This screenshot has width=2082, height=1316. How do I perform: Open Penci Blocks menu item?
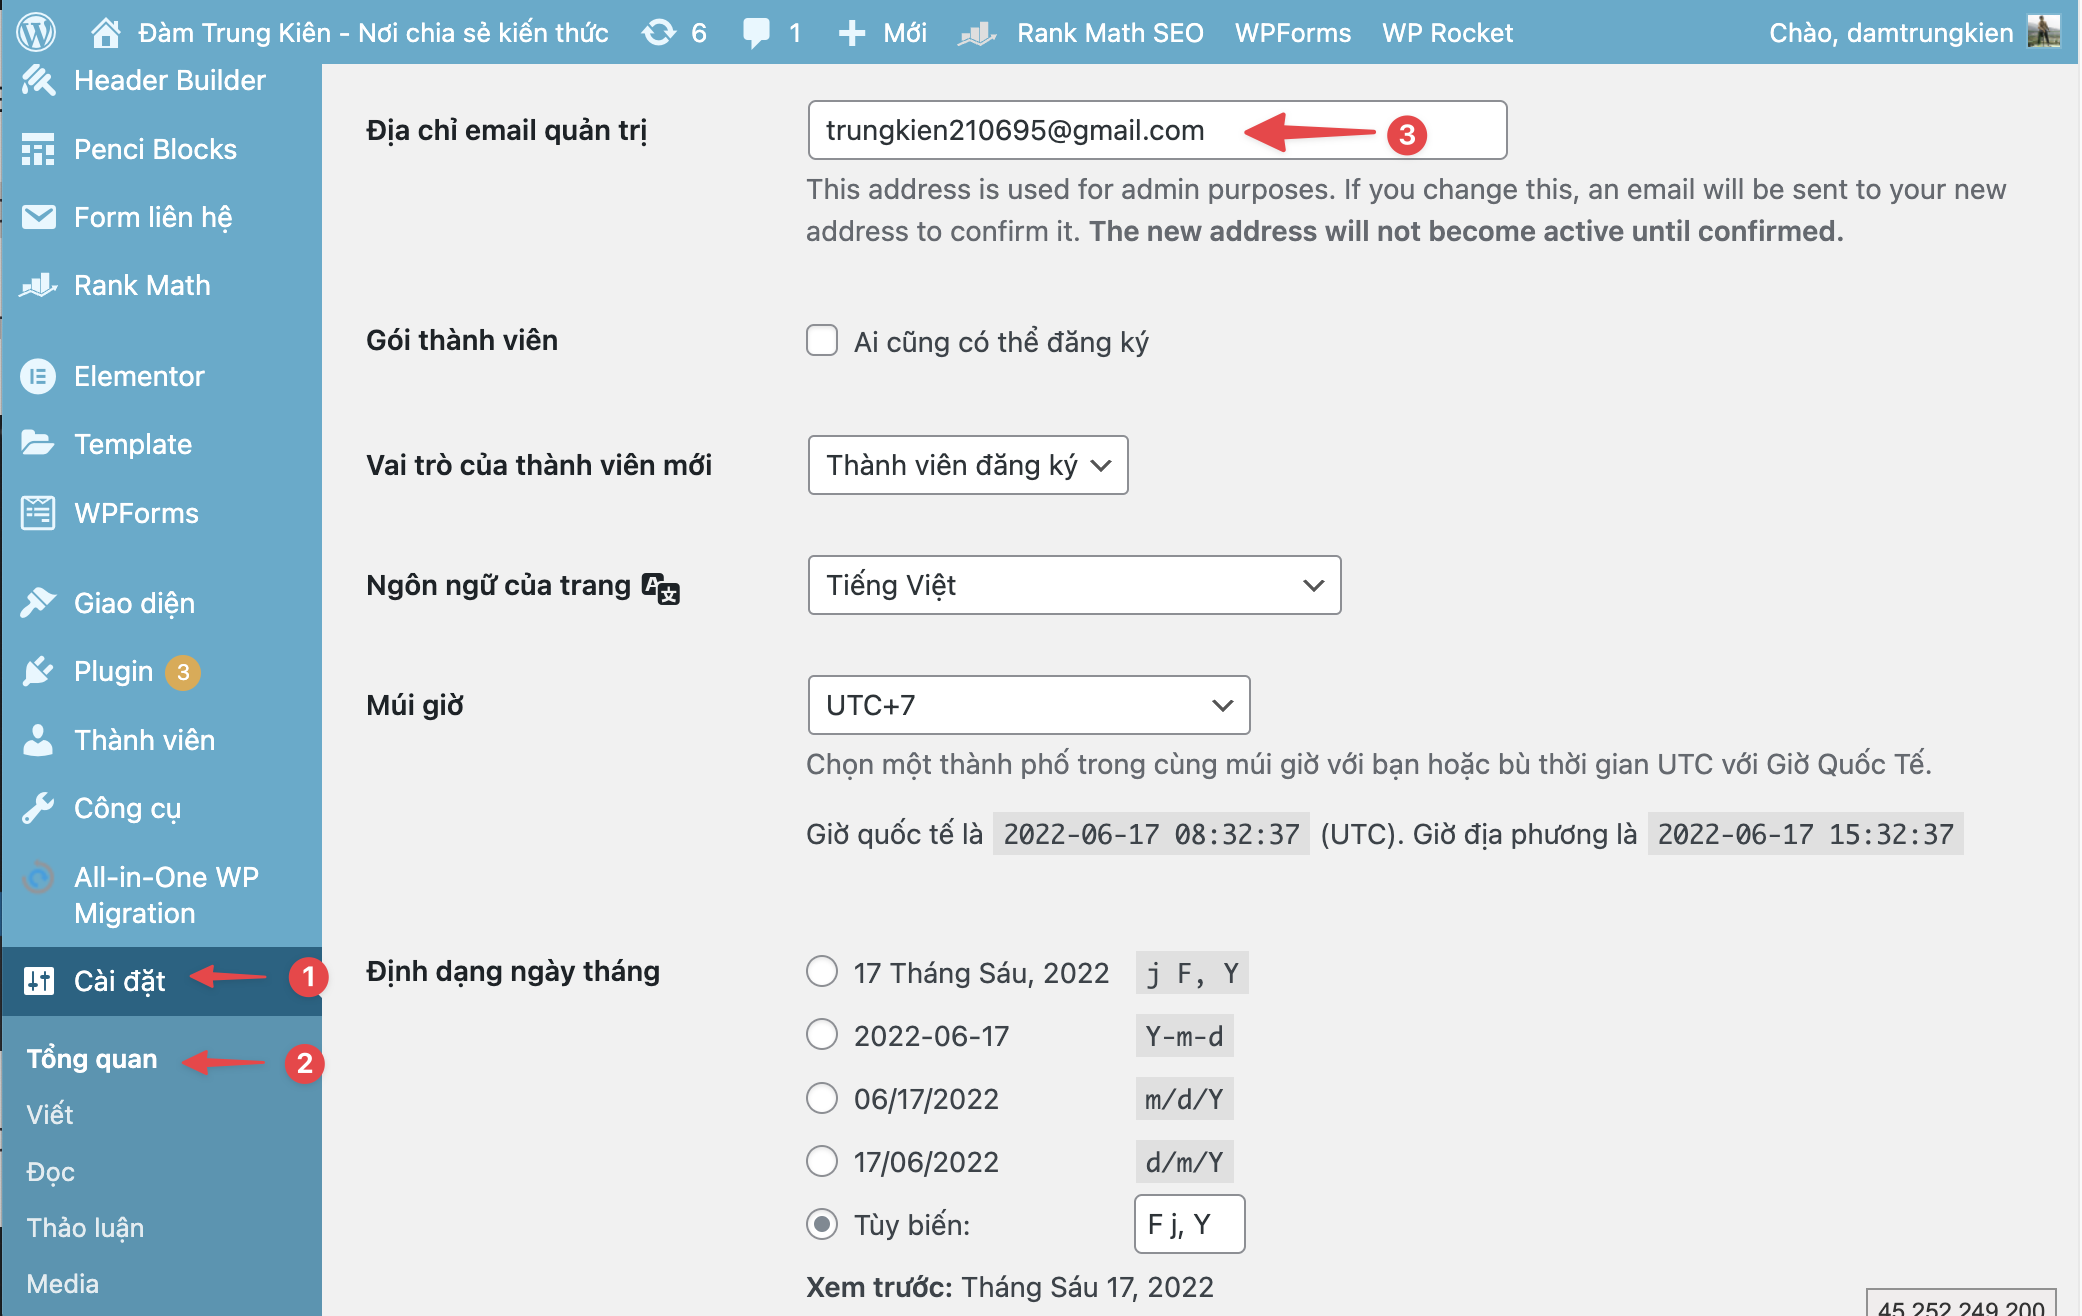pyautogui.click(x=155, y=149)
